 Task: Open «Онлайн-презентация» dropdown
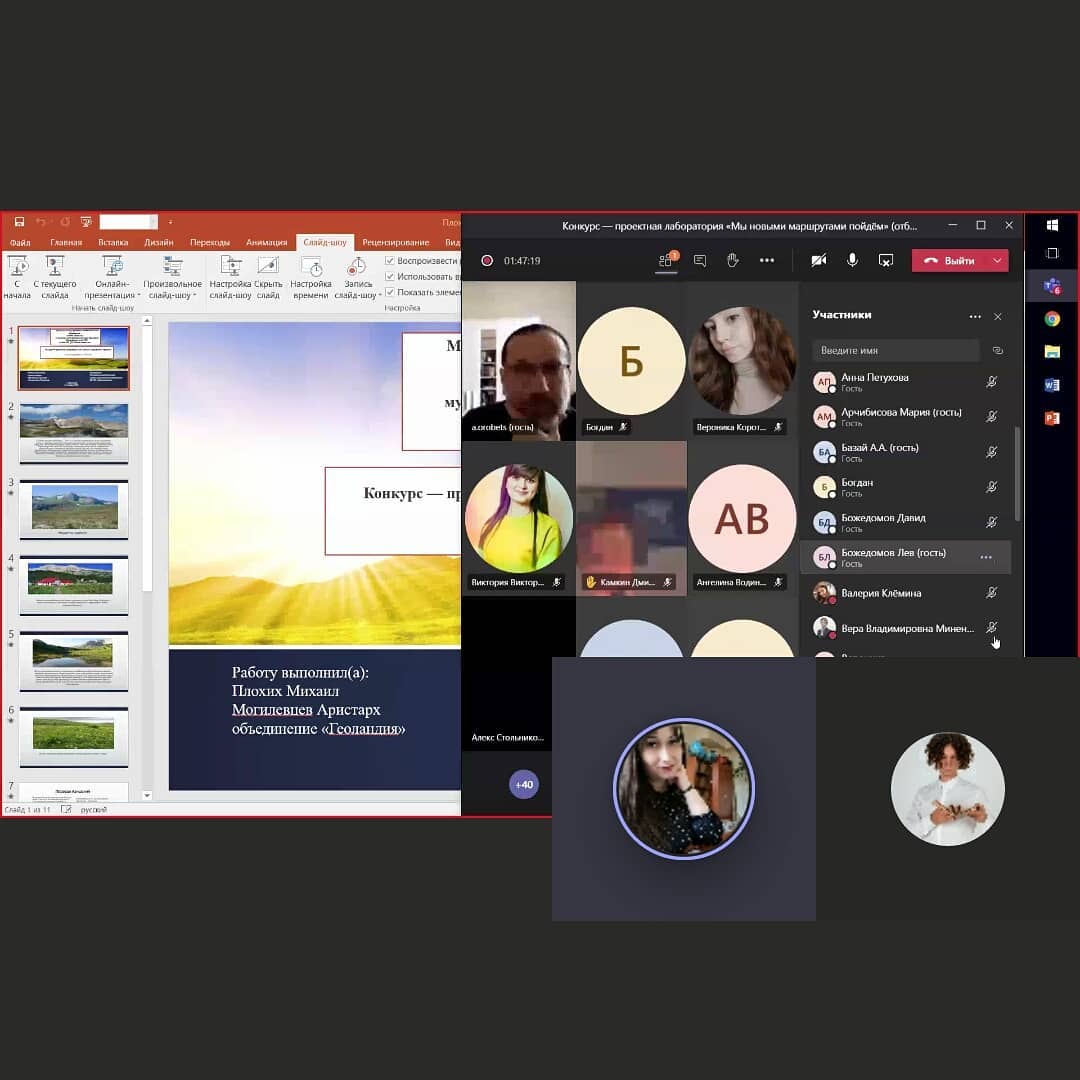pyautogui.click(x=112, y=277)
